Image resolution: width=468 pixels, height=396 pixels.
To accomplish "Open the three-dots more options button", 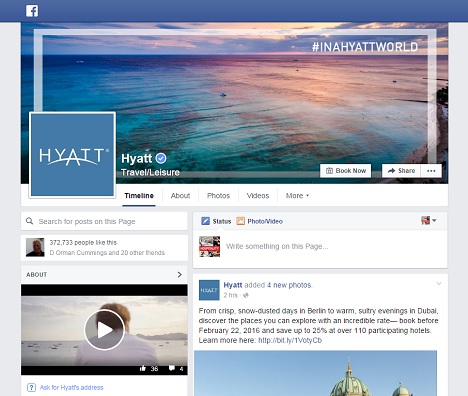I will [x=431, y=171].
